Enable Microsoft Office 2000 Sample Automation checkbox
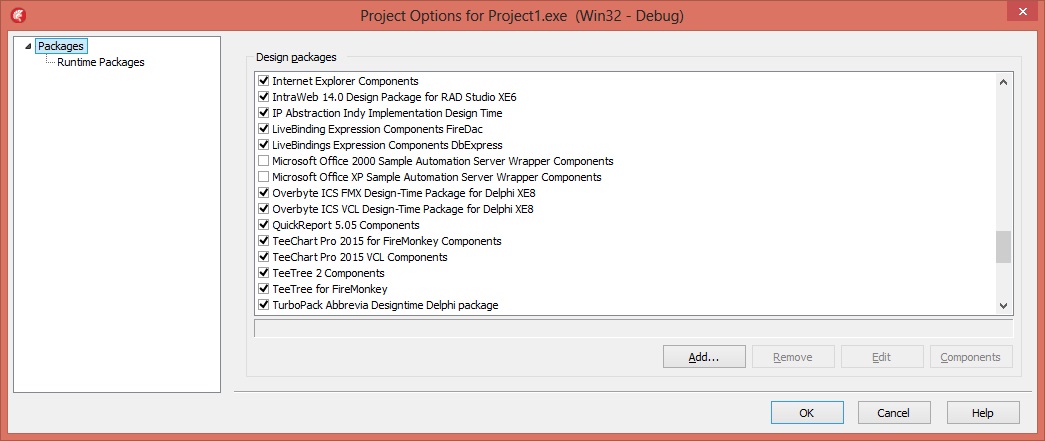Screen dimensions: 1045x441 tap(263, 161)
